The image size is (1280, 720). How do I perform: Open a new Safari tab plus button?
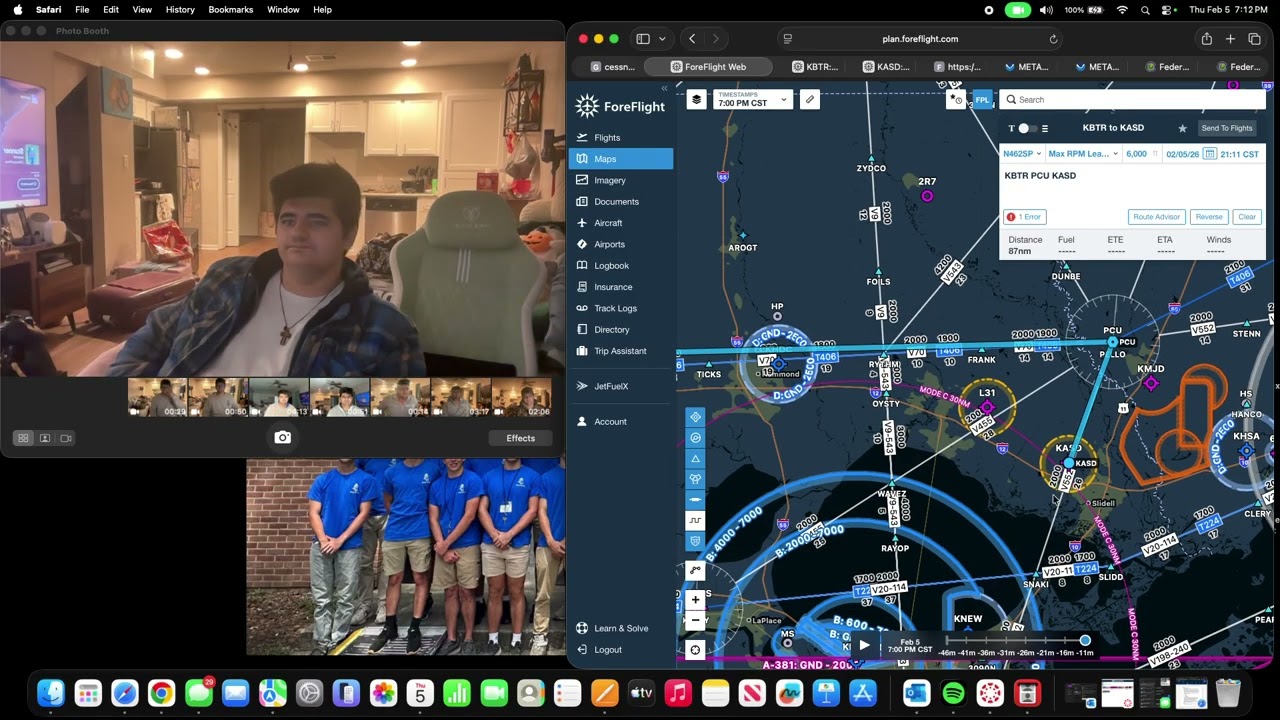1230,39
